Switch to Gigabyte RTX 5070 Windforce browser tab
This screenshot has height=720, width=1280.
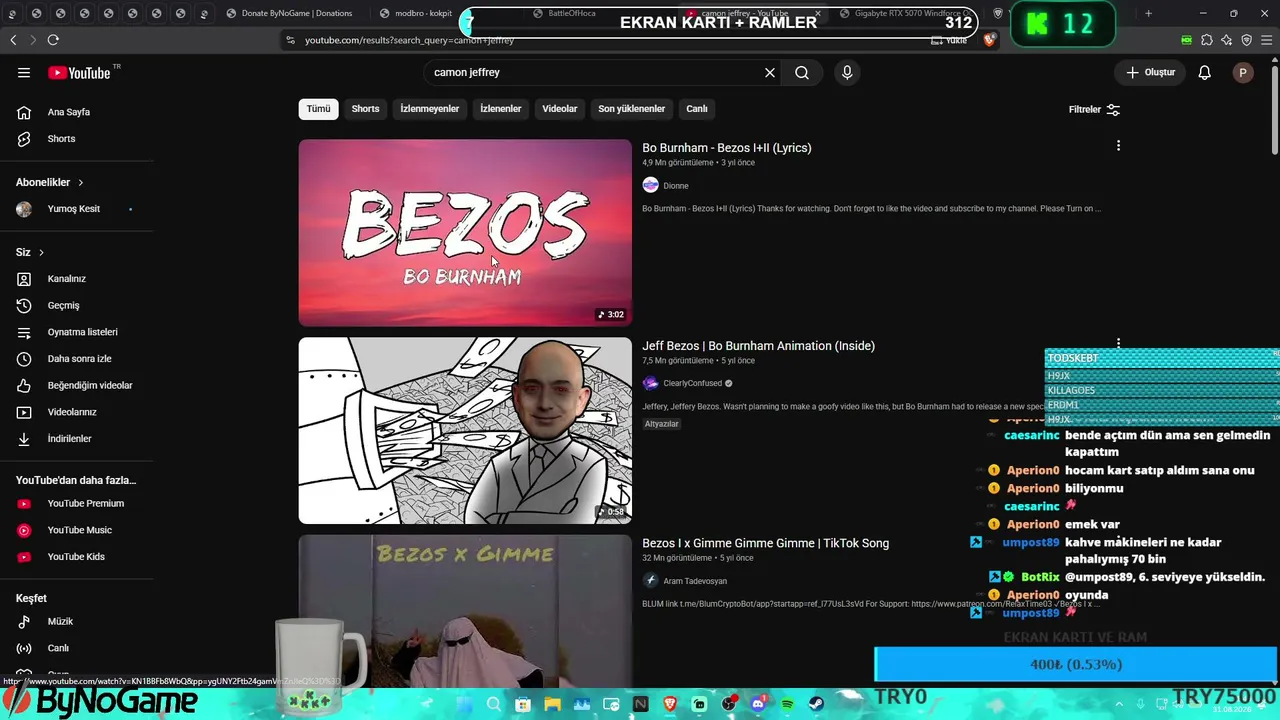(905, 14)
